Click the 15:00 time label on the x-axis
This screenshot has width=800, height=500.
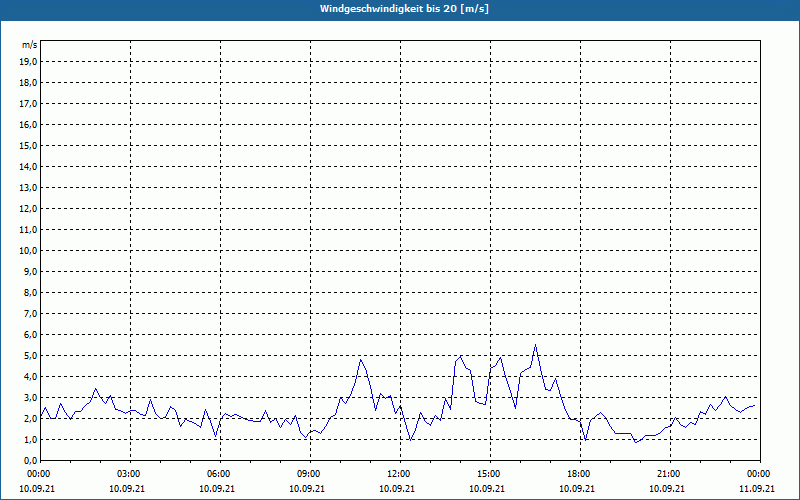[489, 473]
